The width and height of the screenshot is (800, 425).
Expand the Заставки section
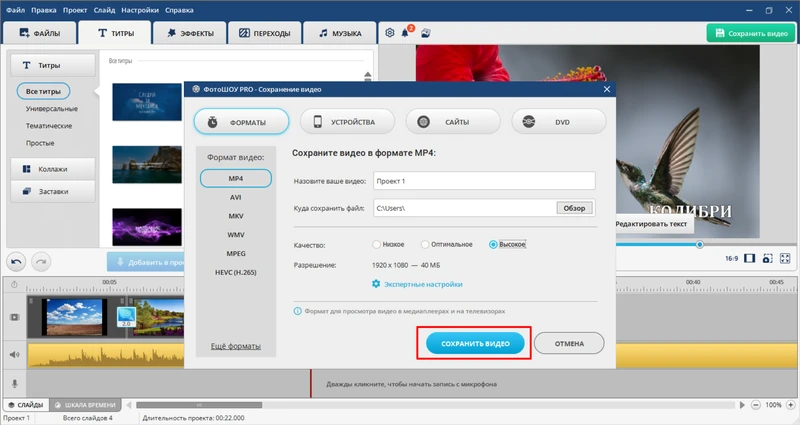coord(53,190)
